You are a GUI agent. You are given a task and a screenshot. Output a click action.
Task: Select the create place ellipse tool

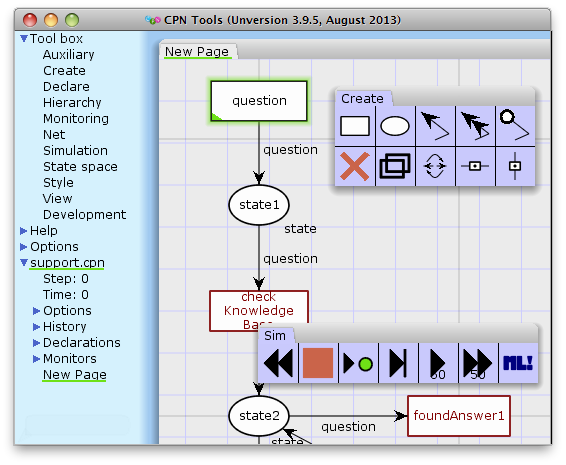pyautogui.click(x=395, y=126)
